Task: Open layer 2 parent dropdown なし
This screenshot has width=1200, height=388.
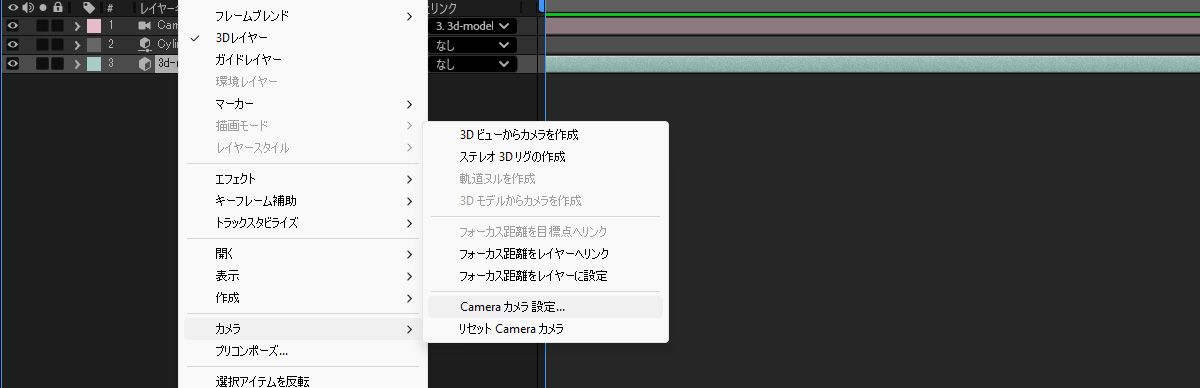Action: click(x=472, y=44)
